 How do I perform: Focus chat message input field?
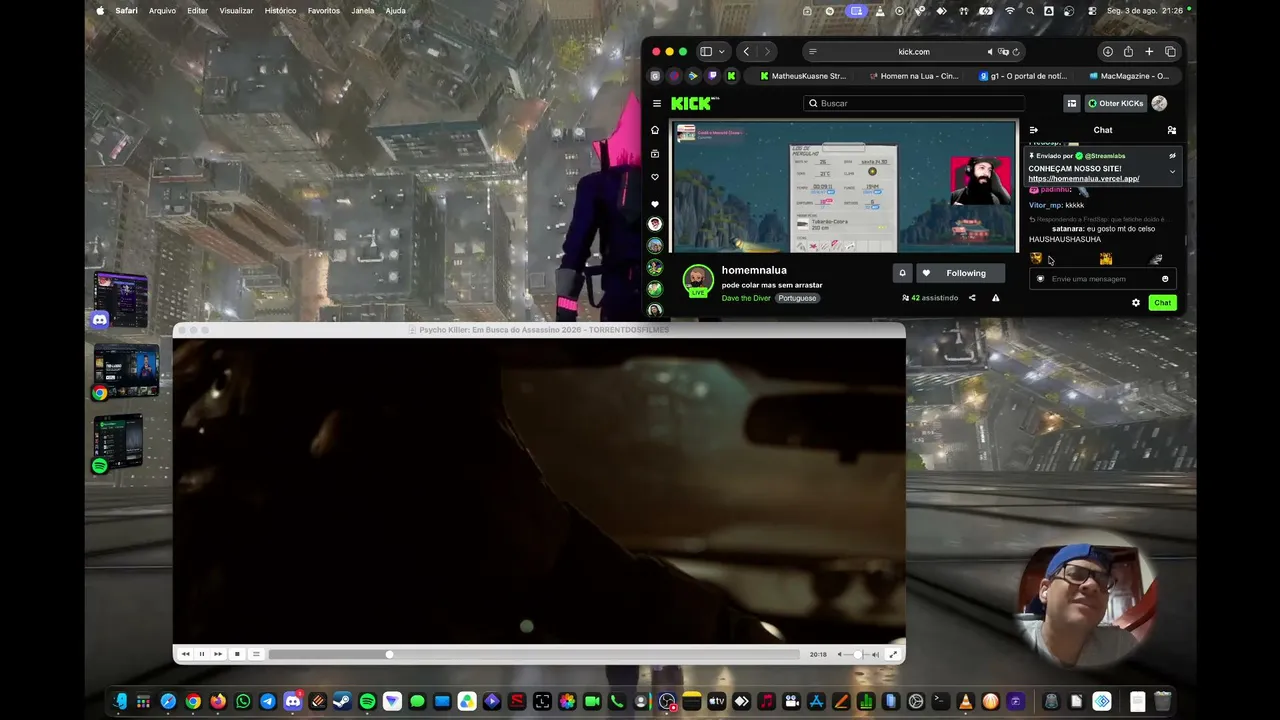[x=1102, y=279]
